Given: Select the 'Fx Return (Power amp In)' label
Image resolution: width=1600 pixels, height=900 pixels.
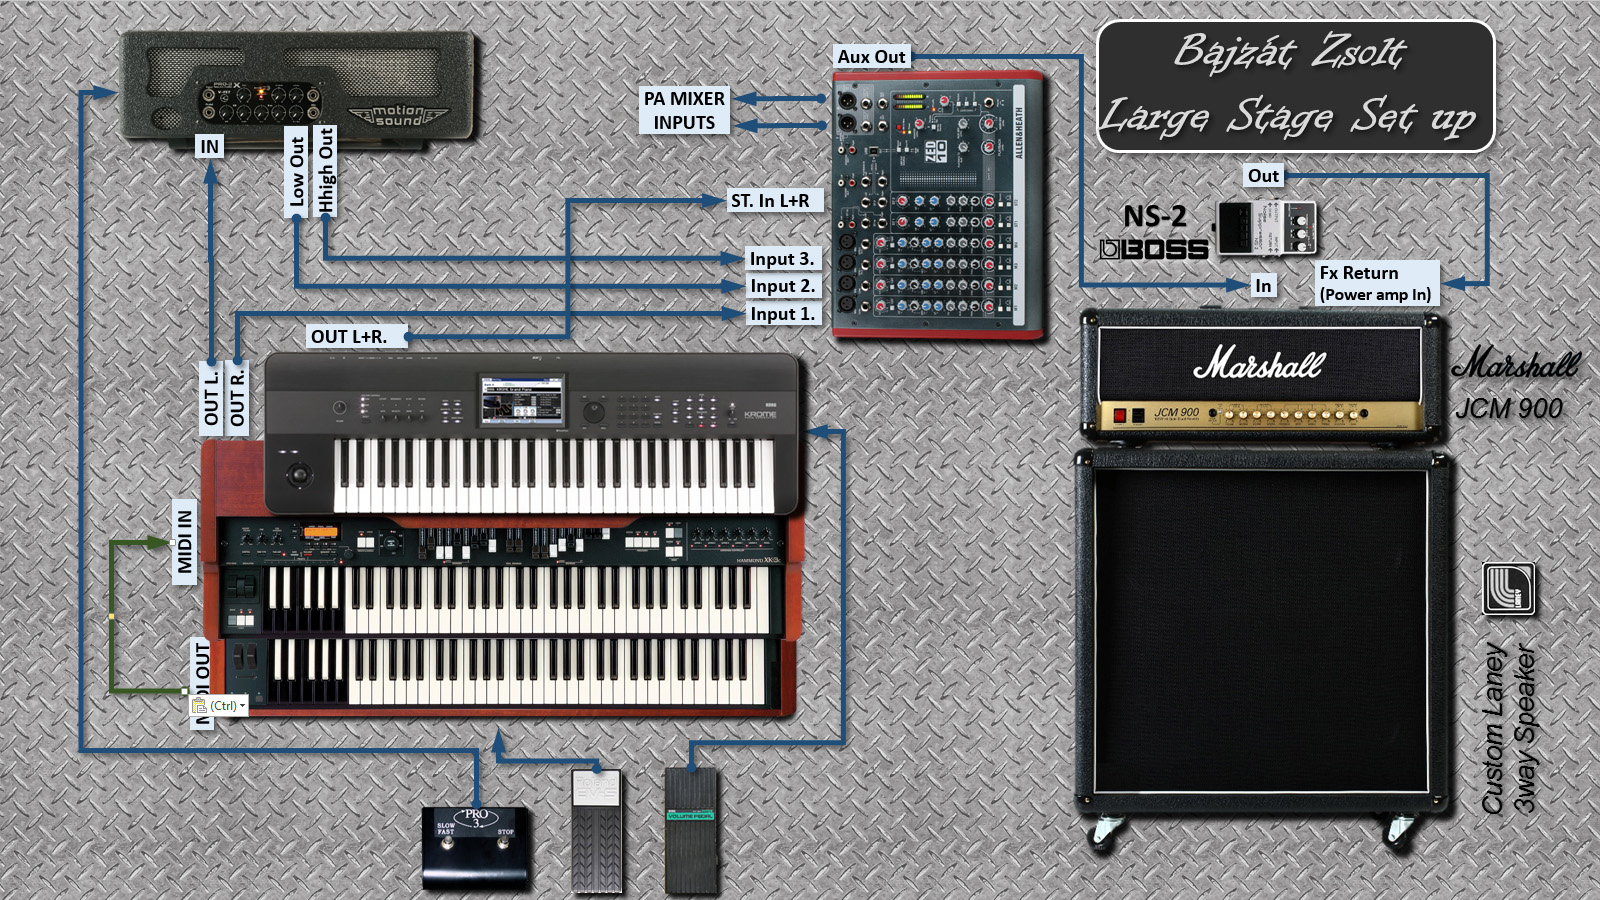Looking at the screenshot, I should pyautogui.click(x=1376, y=283).
